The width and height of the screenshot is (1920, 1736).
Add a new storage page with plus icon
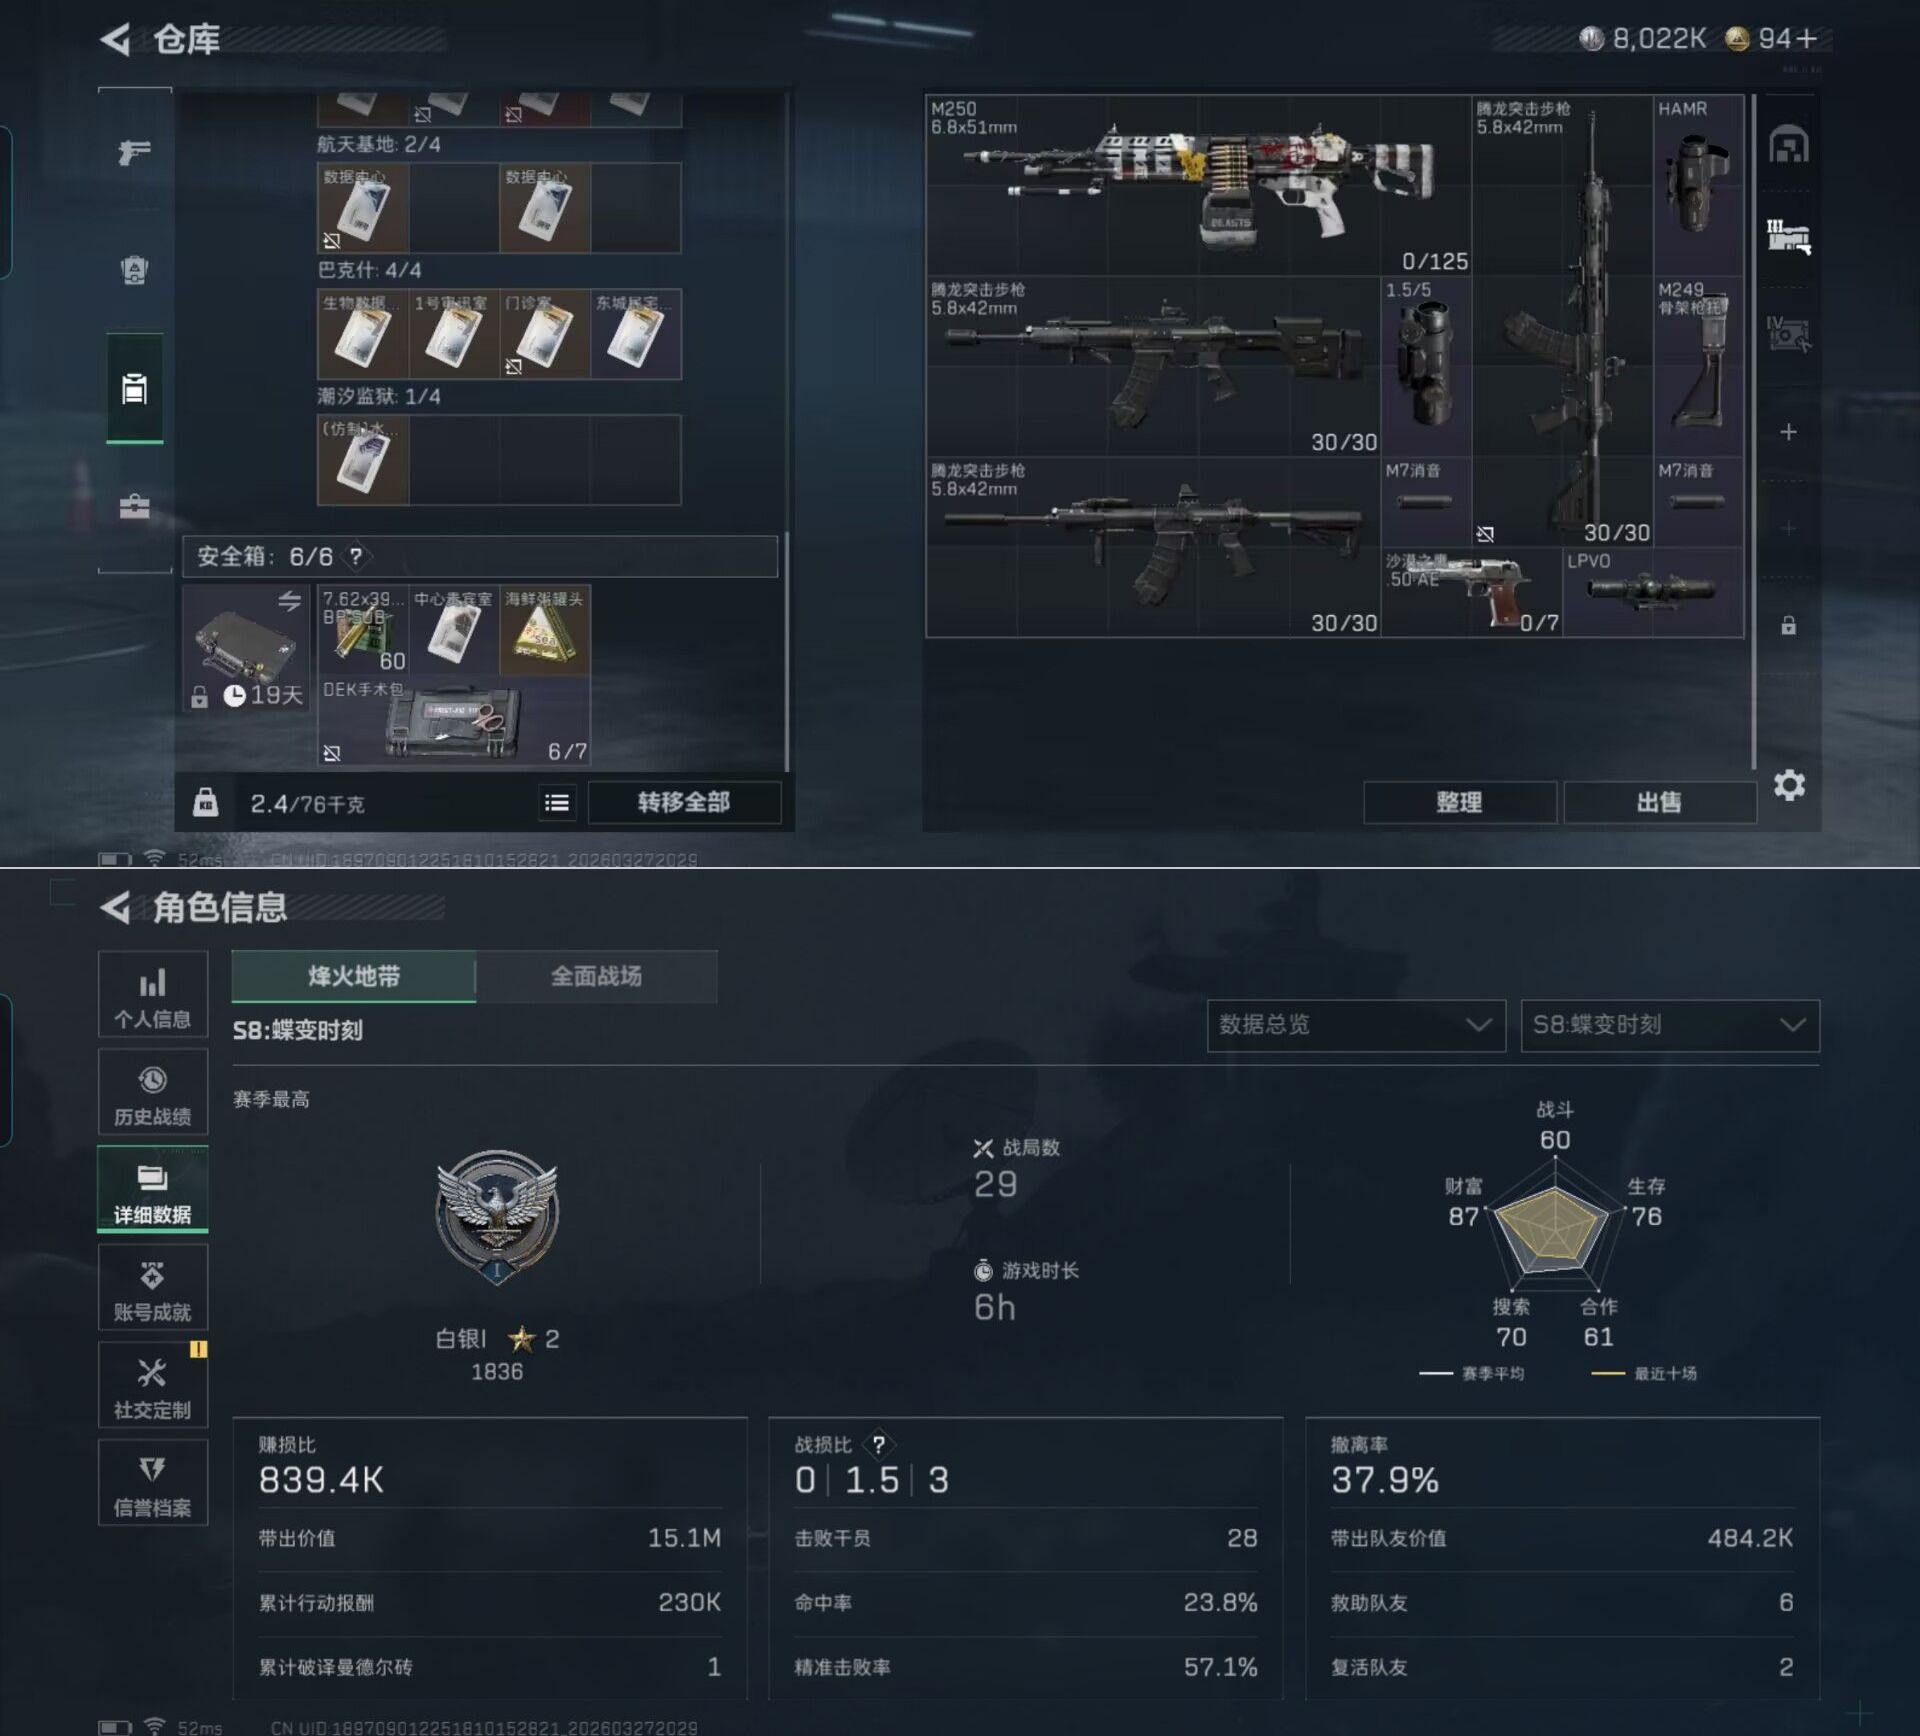click(1788, 432)
